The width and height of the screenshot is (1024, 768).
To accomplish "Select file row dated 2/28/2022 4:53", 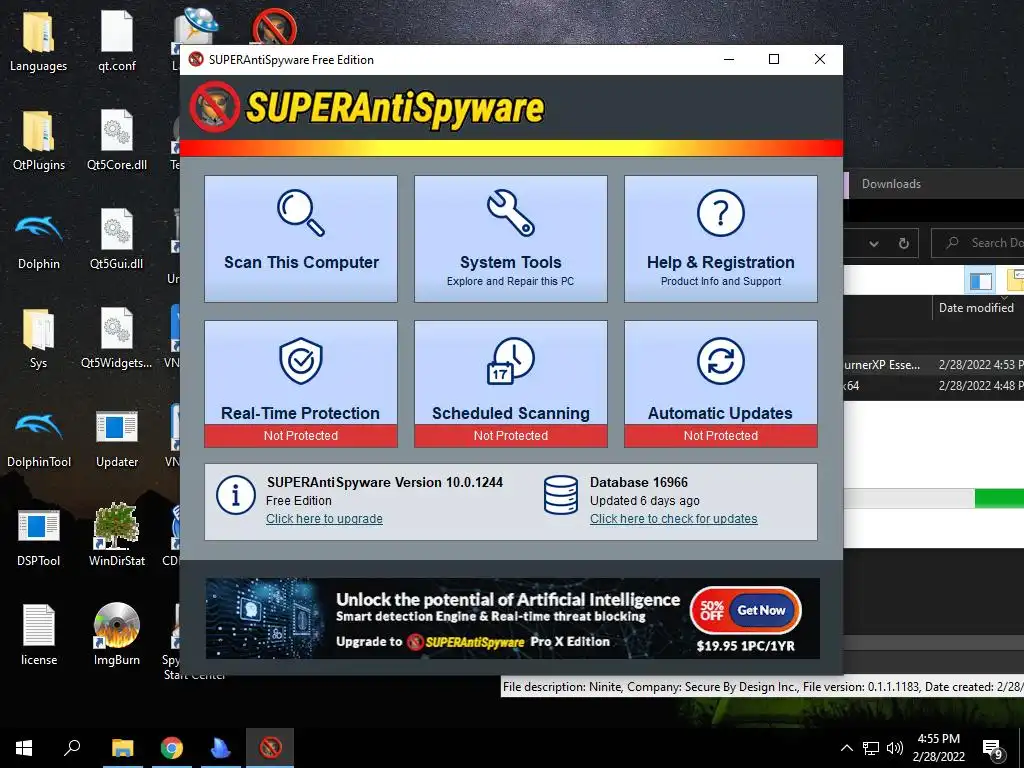I will (x=933, y=365).
